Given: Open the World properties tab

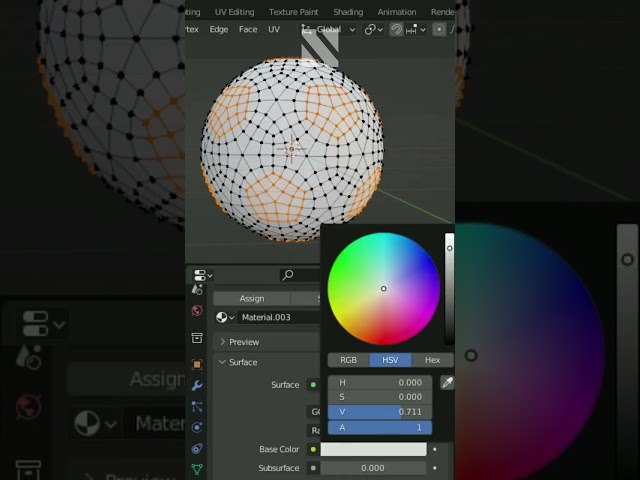Looking at the screenshot, I should tap(197, 311).
